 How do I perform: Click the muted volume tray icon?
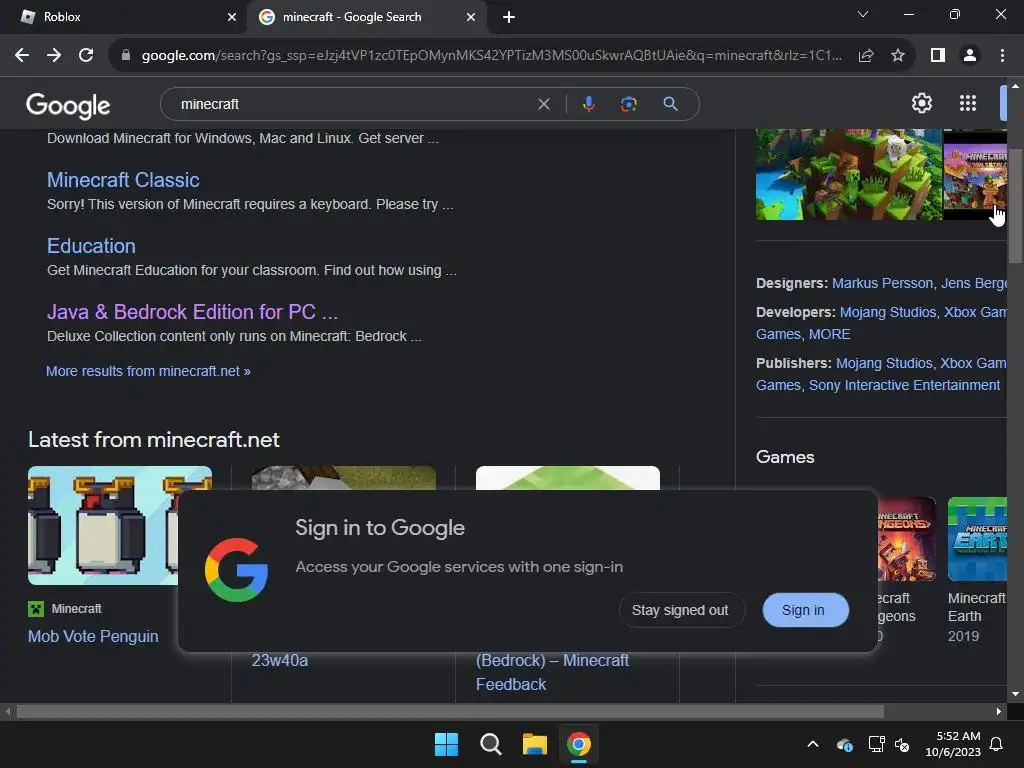(x=902, y=744)
